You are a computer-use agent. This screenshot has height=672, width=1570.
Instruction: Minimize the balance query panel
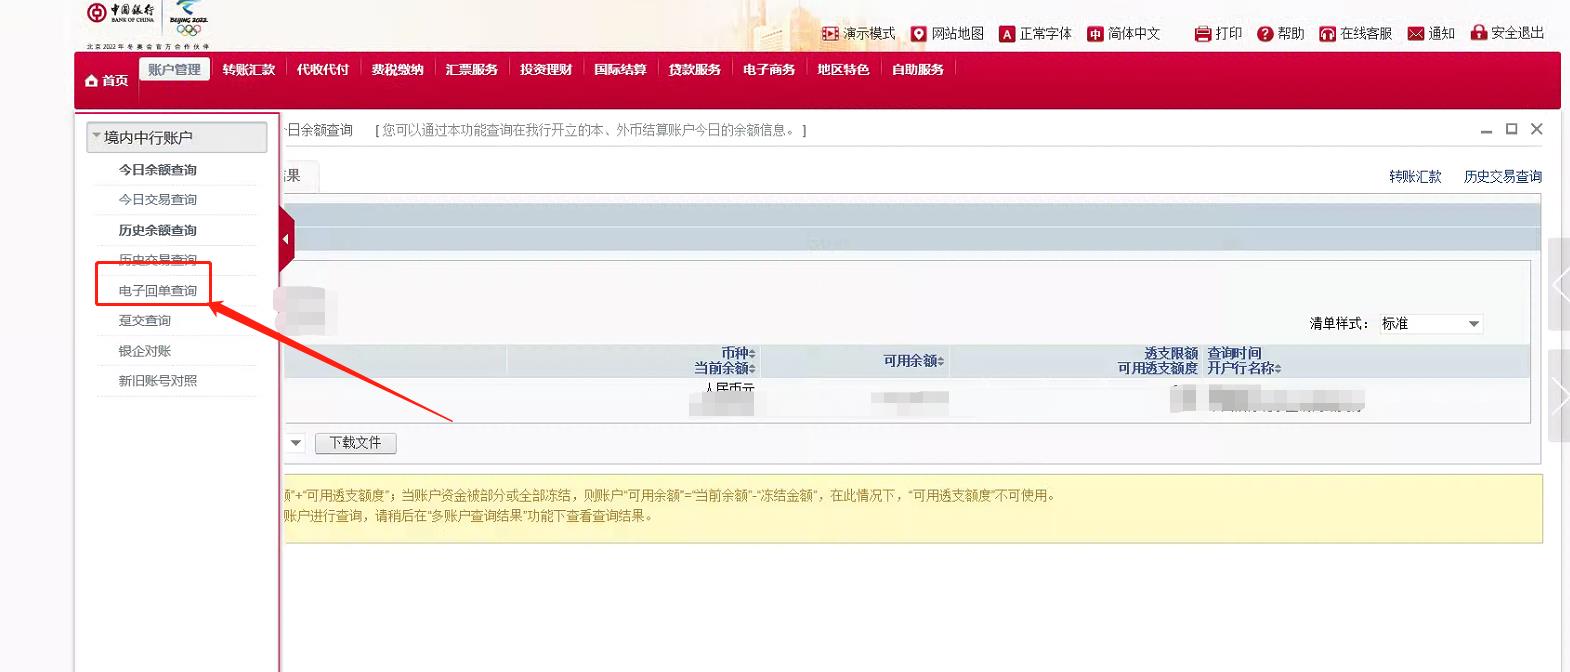pos(1486,130)
